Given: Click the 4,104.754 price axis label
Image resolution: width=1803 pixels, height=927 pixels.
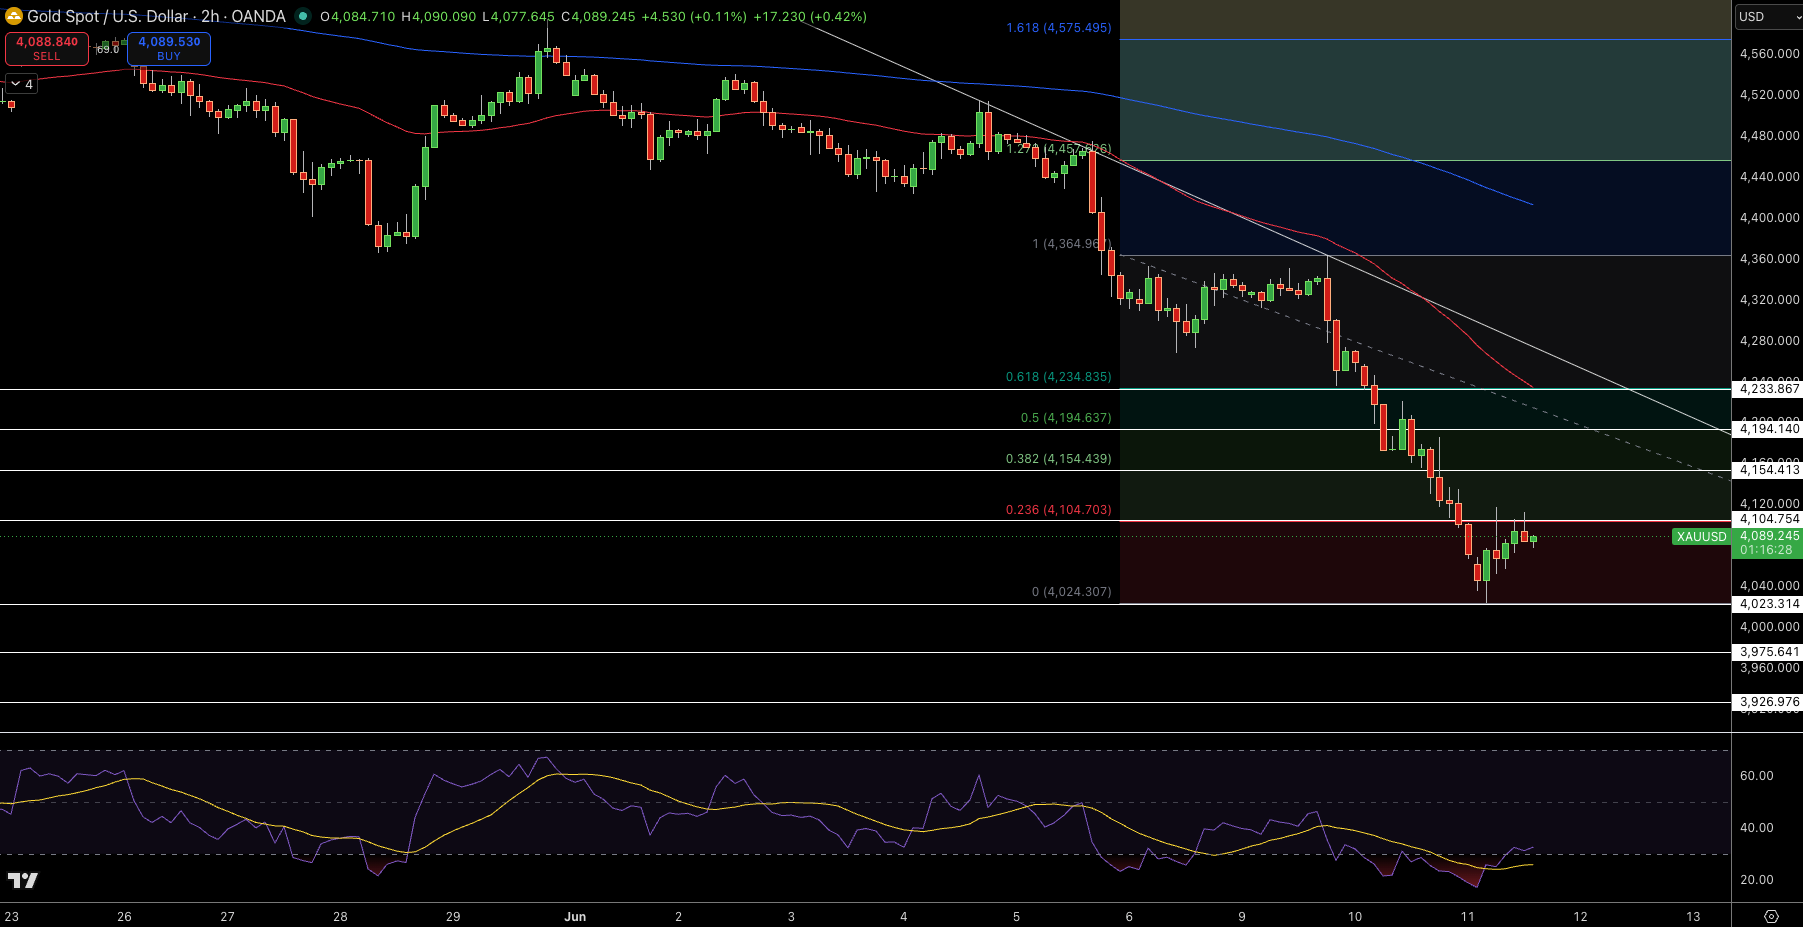Looking at the screenshot, I should pyautogui.click(x=1769, y=519).
